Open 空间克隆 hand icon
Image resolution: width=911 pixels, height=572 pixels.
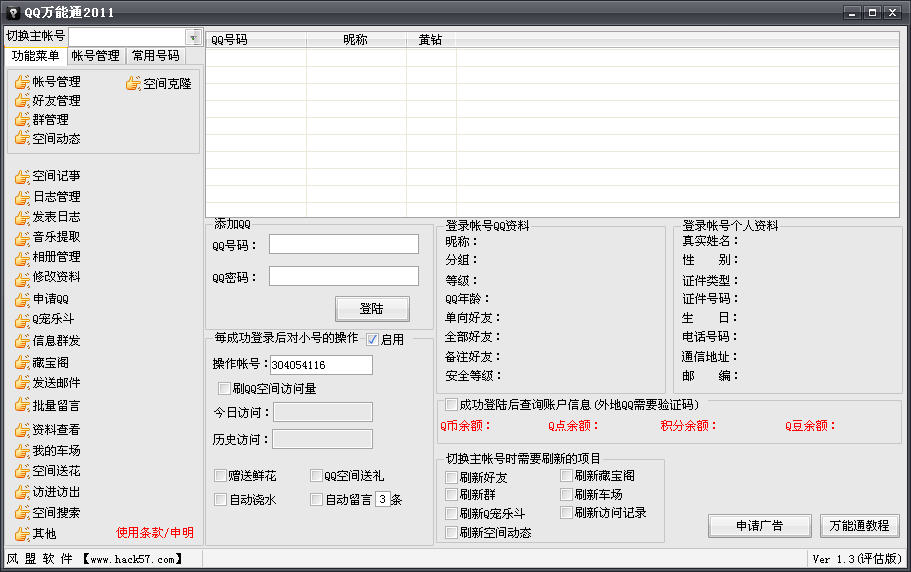[x=133, y=84]
